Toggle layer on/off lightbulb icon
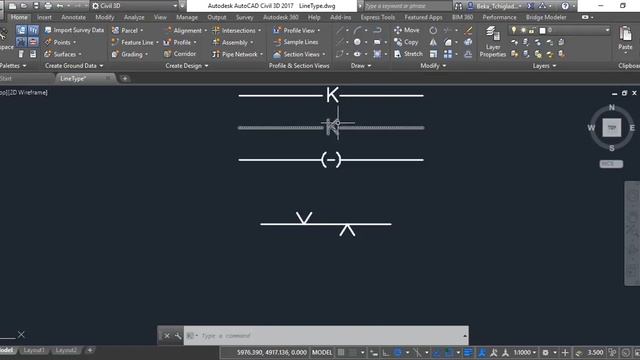Screen dimensions: 640x360 pos(514,30)
